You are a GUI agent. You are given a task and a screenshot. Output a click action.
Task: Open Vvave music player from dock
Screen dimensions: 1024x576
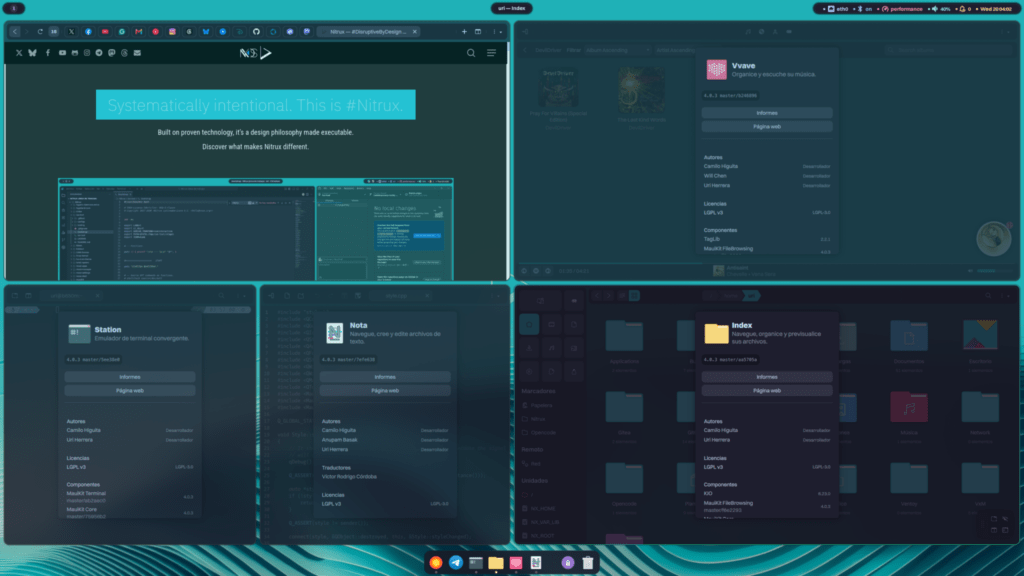pos(516,563)
